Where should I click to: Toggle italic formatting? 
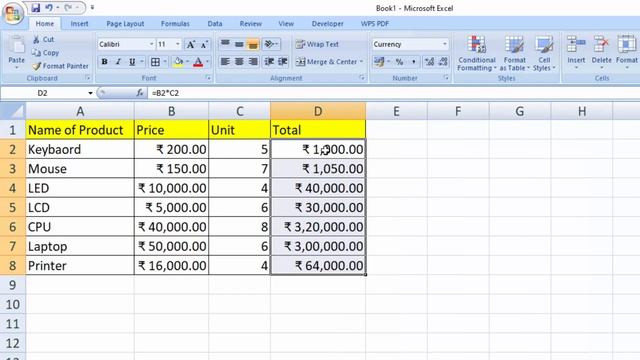click(118, 62)
